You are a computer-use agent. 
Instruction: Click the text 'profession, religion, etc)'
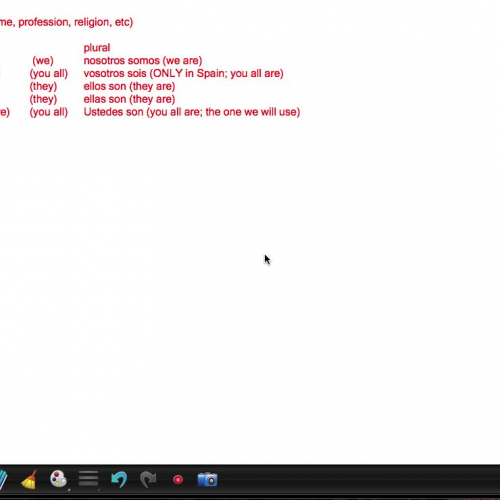pyautogui.click(x=76, y=22)
